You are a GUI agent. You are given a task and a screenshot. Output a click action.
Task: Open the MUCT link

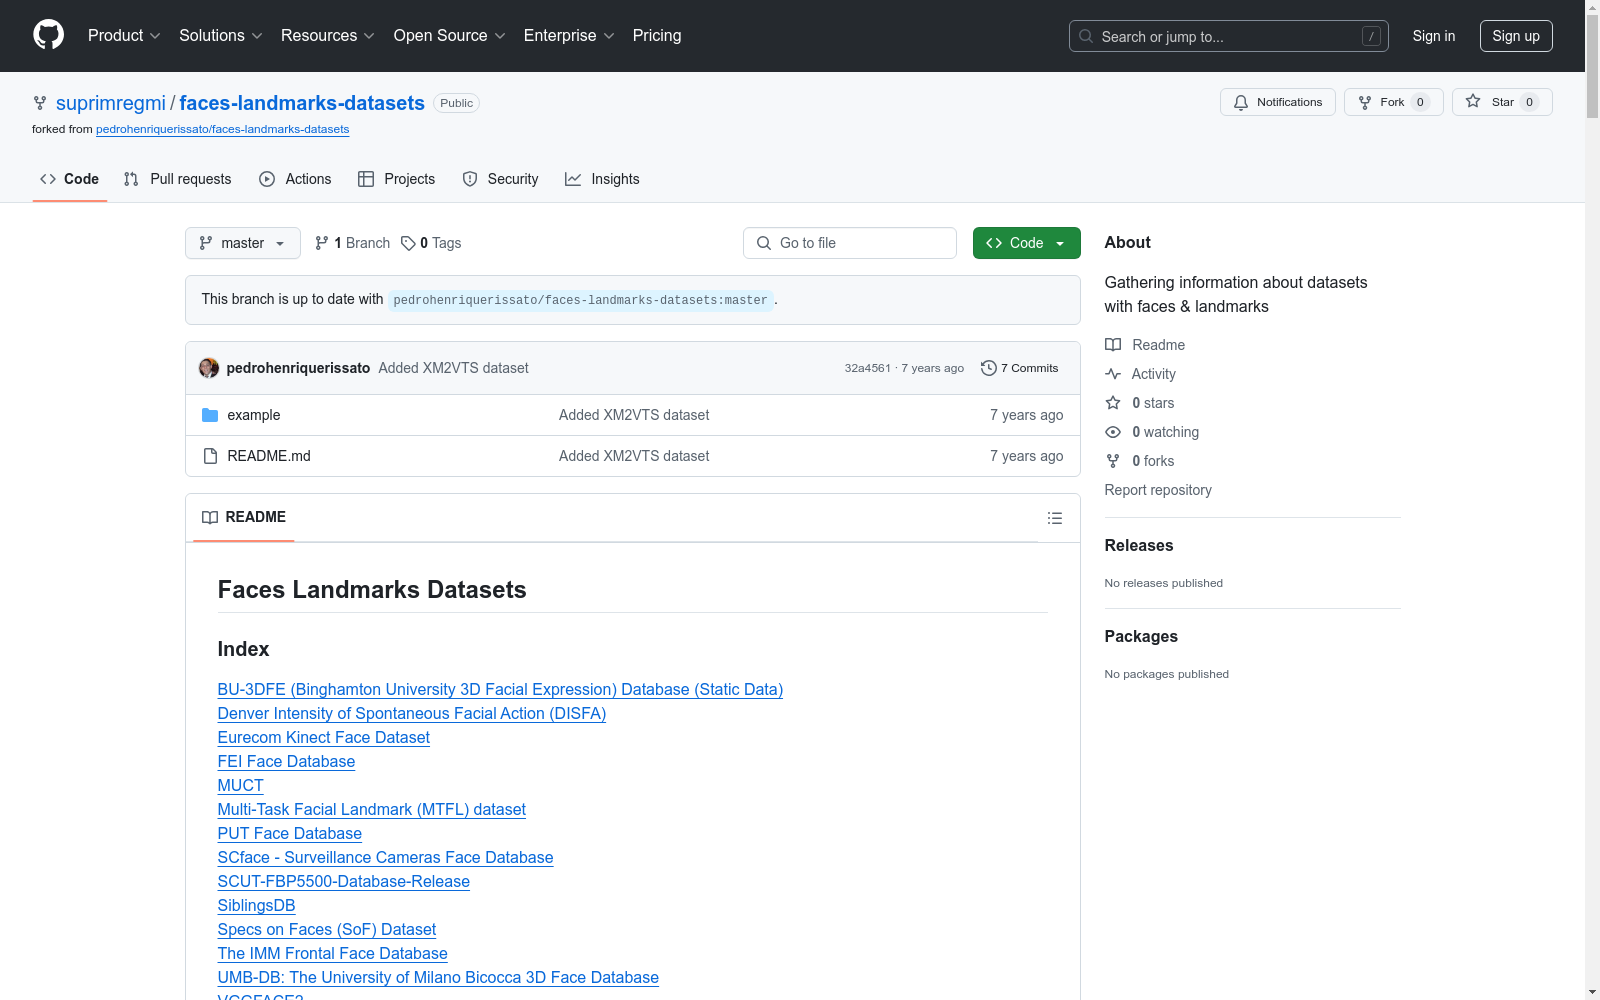click(241, 786)
